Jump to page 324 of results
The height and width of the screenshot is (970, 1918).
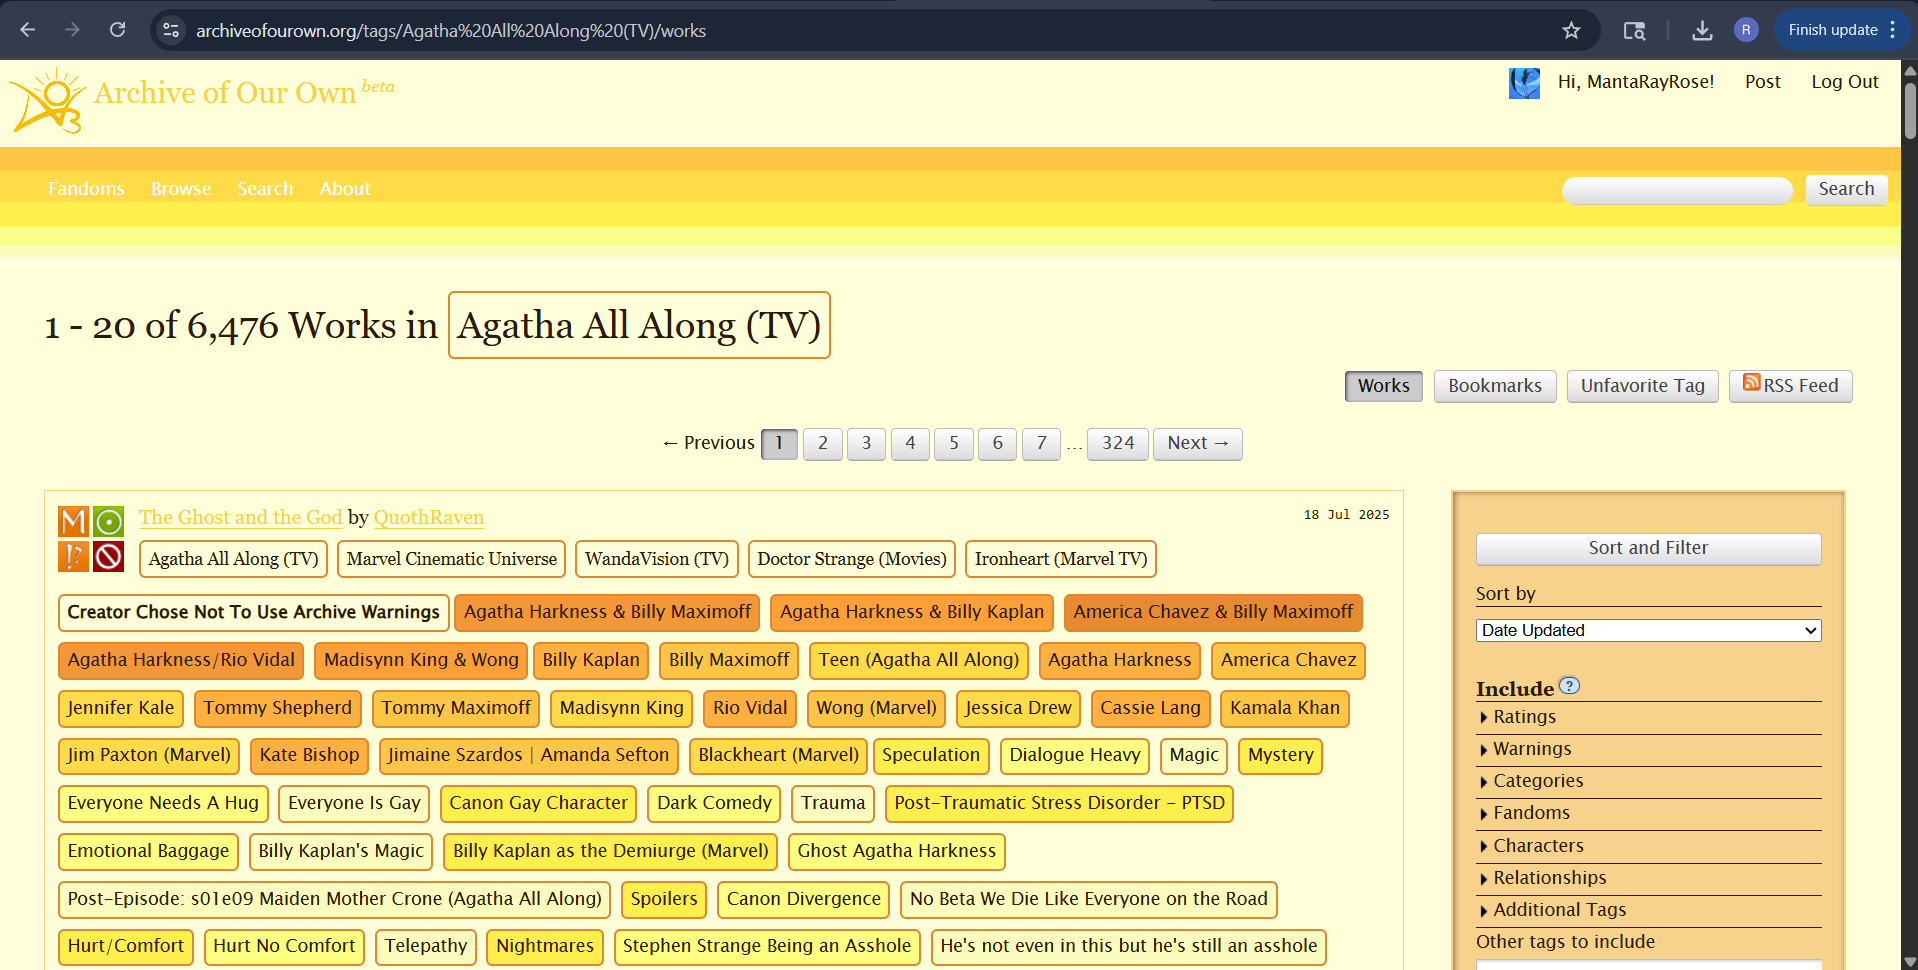(x=1118, y=444)
